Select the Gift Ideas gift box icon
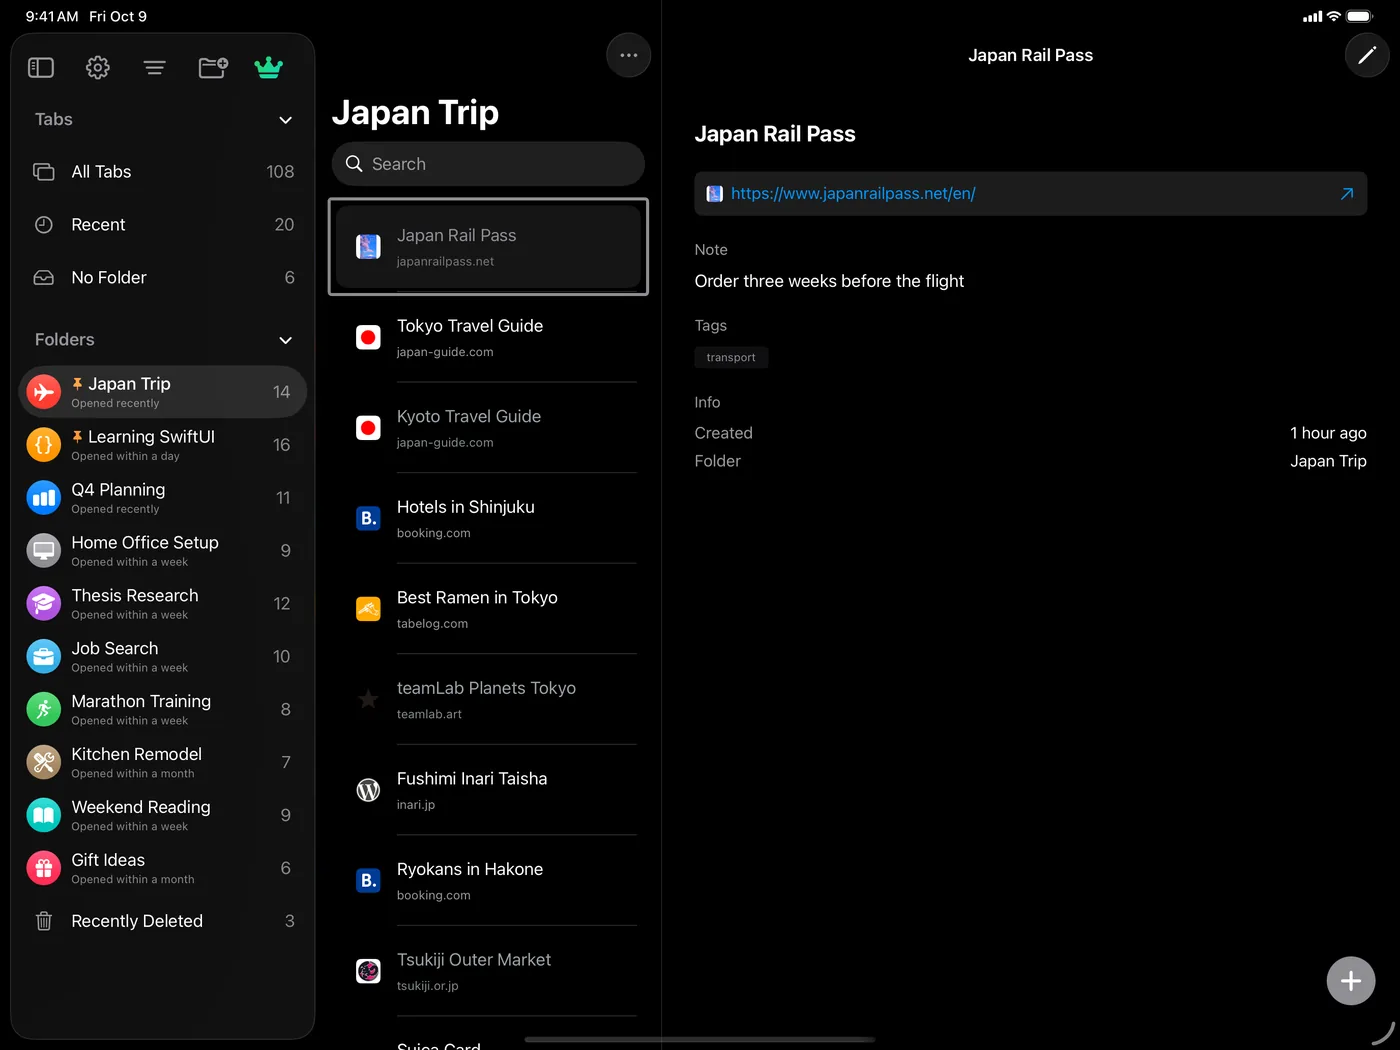The image size is (1400, 1050). tap(44, 869)
